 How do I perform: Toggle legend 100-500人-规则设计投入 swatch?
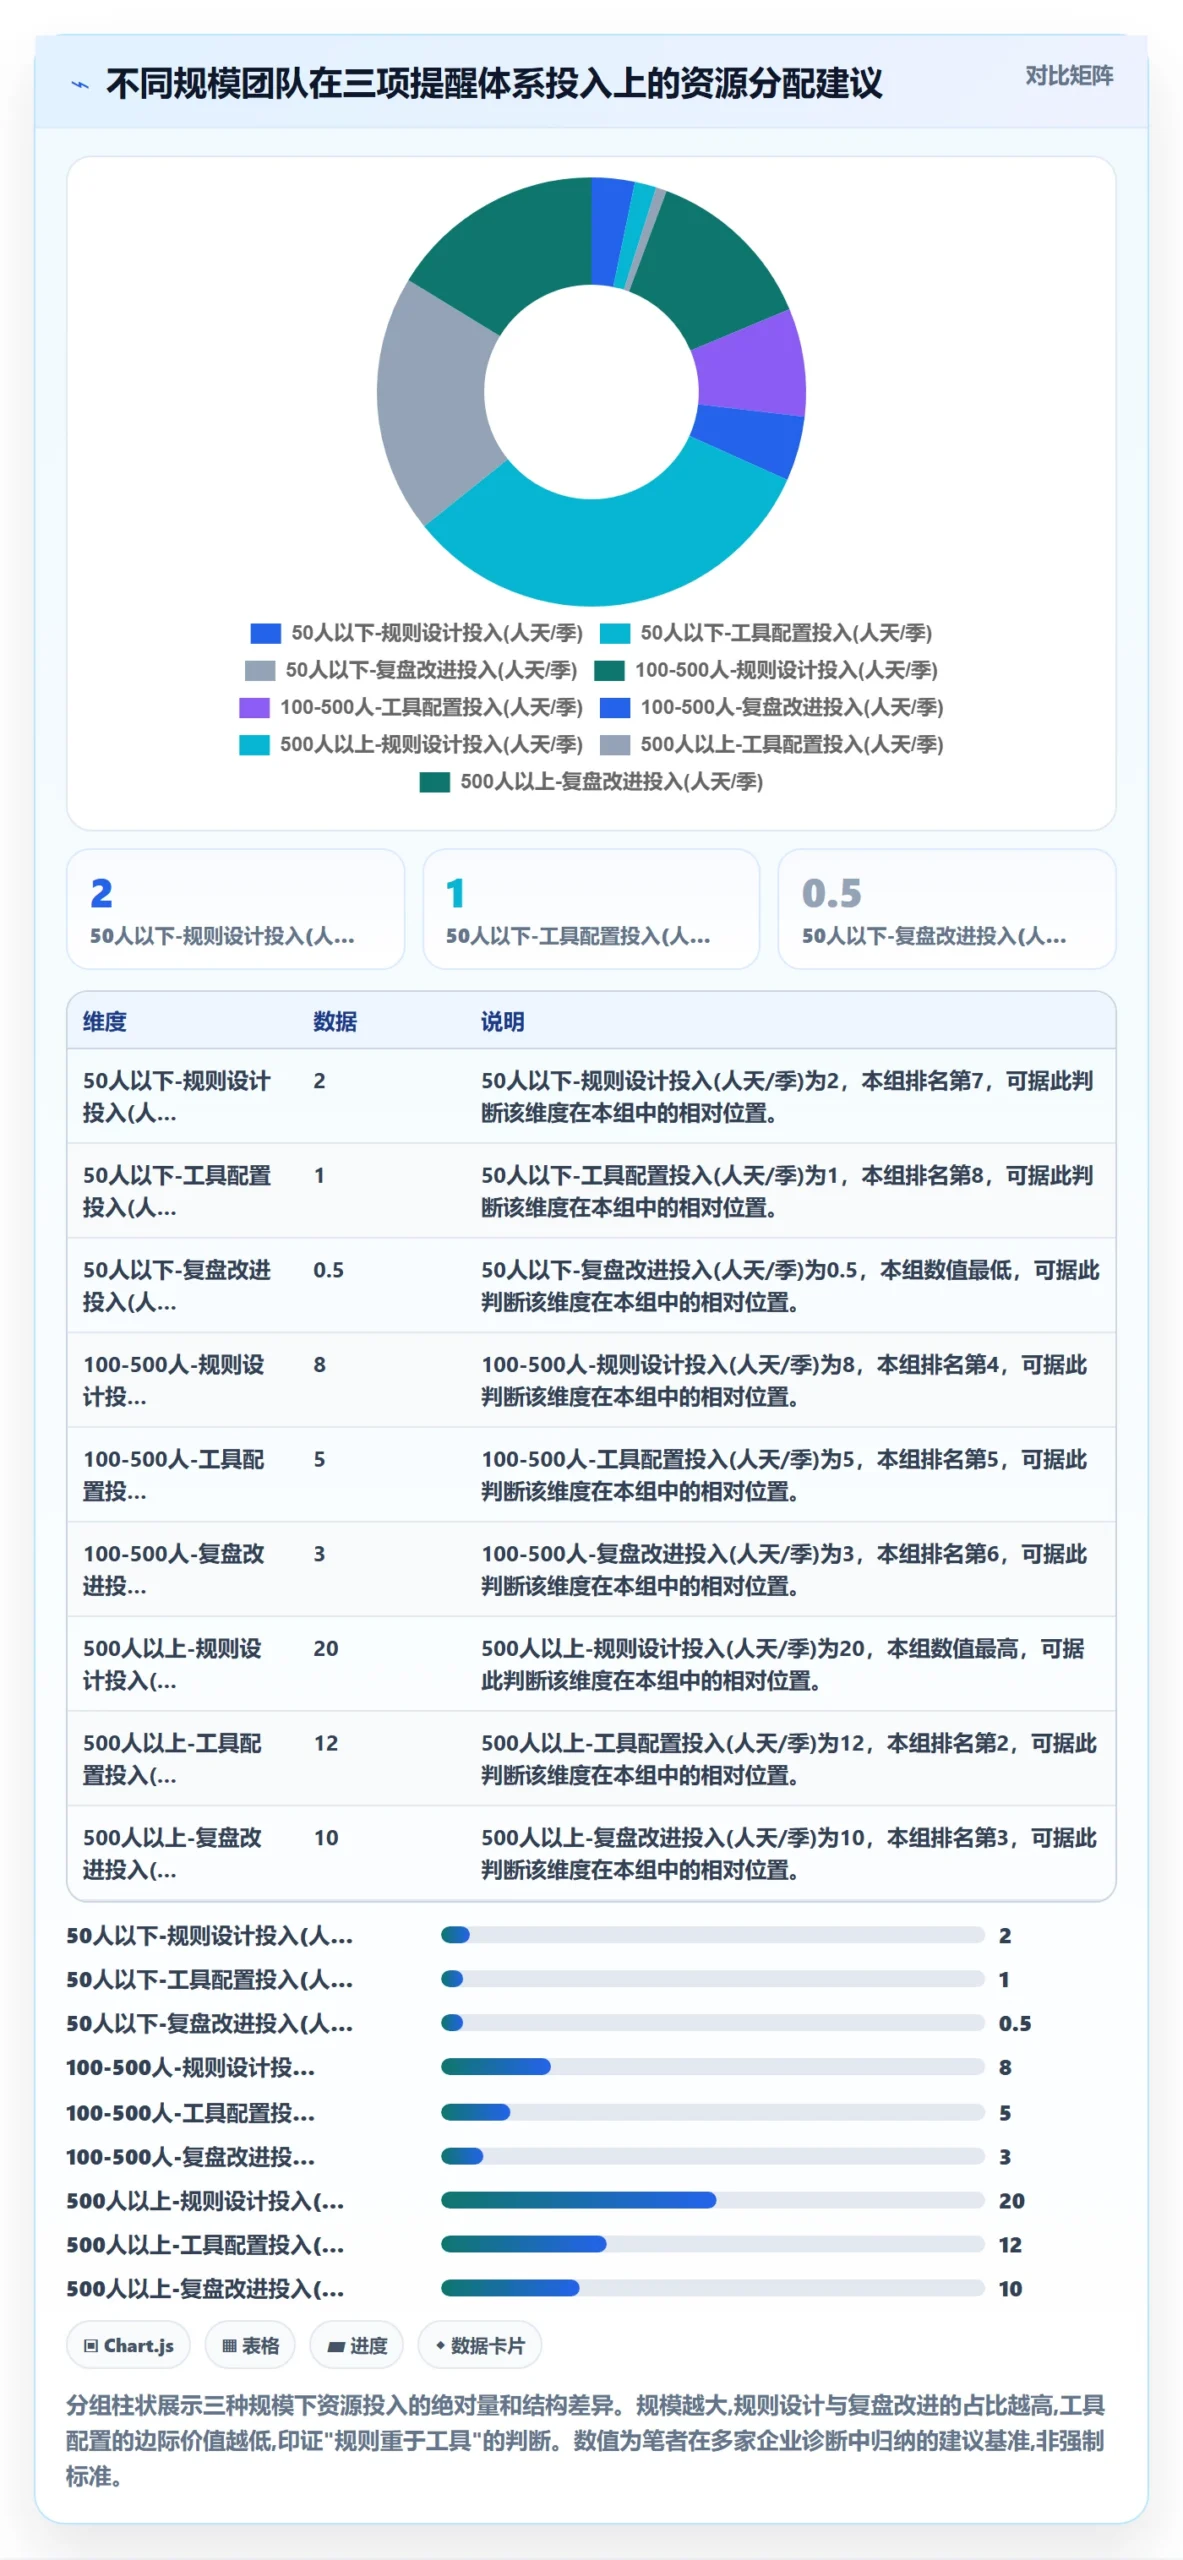pos(609,670)
